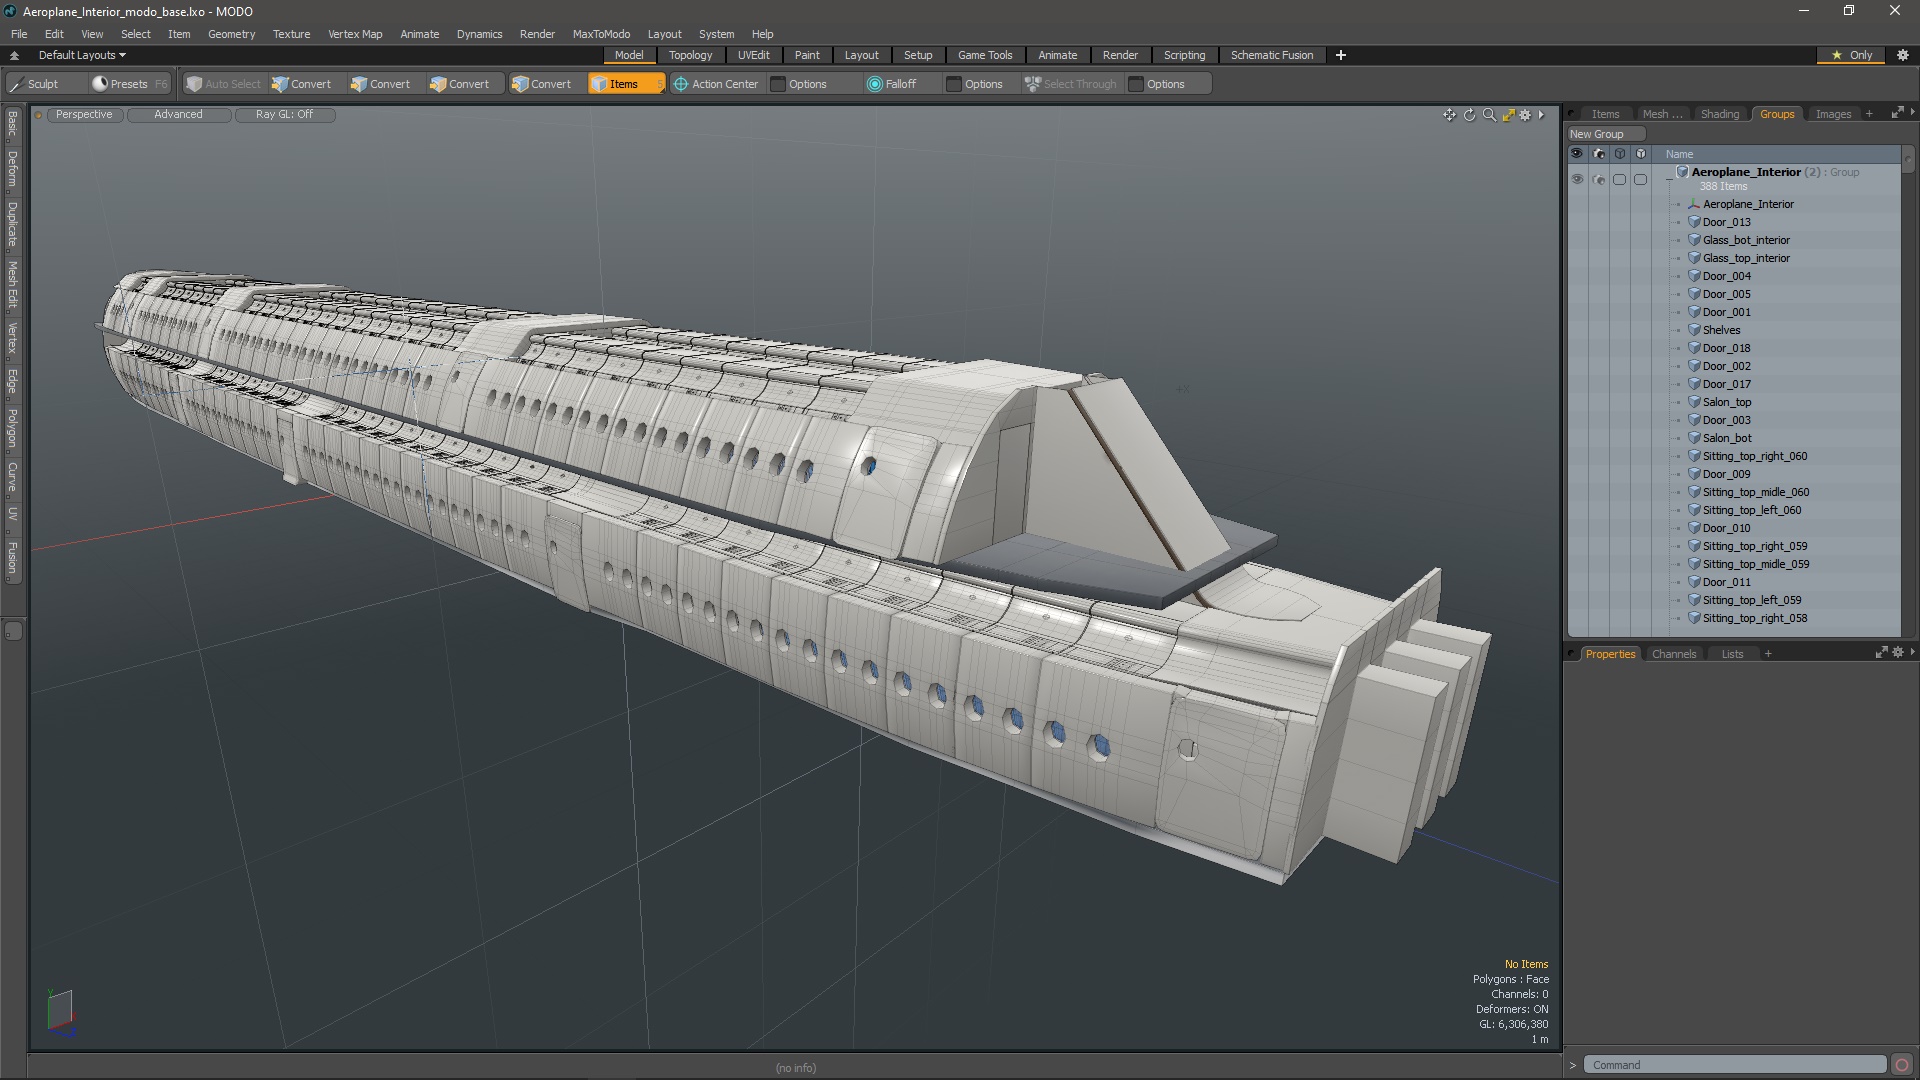The height and width of the screenshot is (1080, 1920).
Task: Open the Default Layouts dropdown
Action: tap(79, 55)
